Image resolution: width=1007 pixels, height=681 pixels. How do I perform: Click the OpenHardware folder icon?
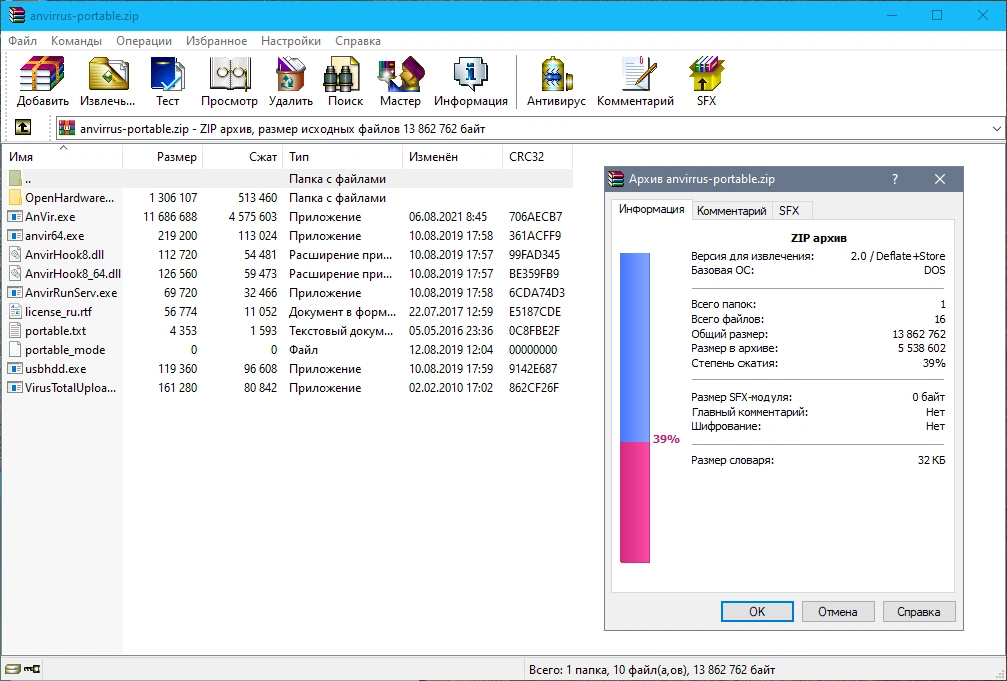(x=15, y=198)
